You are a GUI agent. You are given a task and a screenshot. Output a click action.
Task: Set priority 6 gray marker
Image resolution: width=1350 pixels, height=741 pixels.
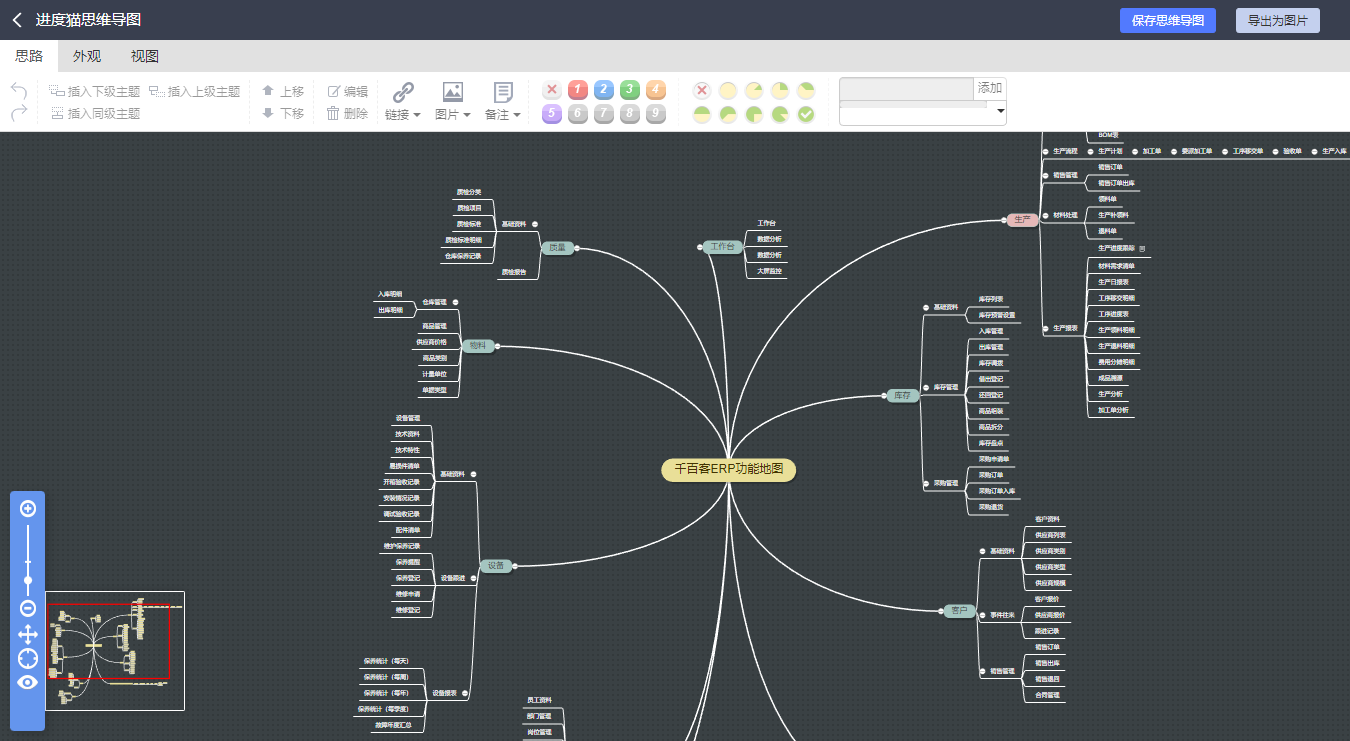[x=578, y=114]
